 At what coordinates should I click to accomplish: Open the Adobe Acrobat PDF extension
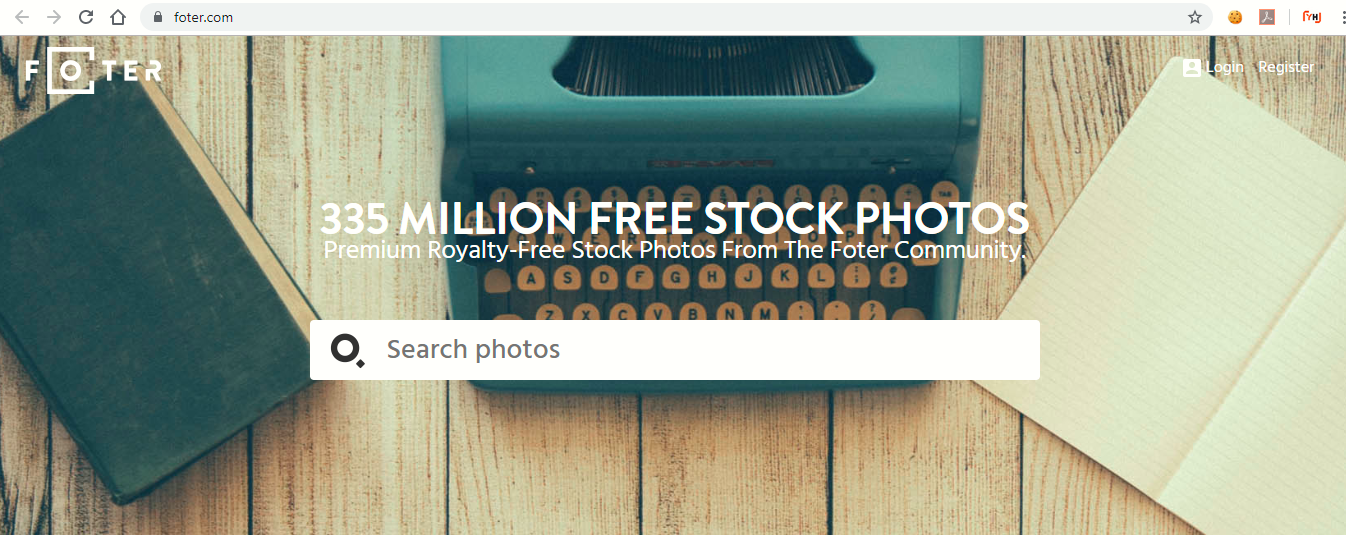pyautogui.click(x=1267, y=17)
